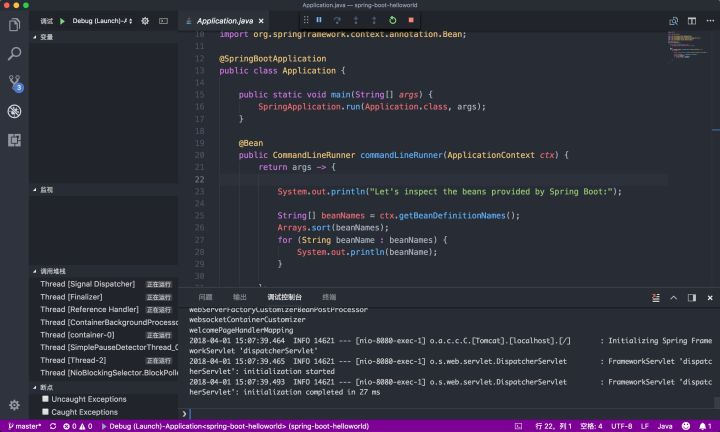Open Source Control view with 3 badge

point(15,83)
